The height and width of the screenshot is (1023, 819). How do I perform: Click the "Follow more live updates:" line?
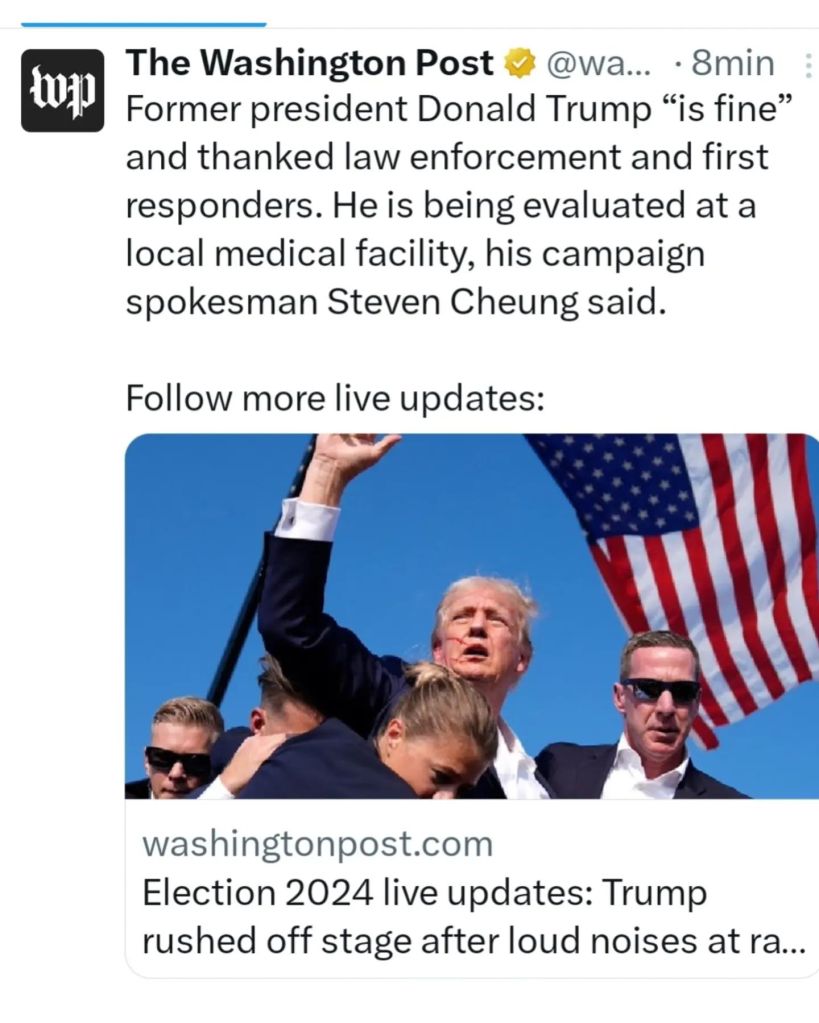[335, 397]
